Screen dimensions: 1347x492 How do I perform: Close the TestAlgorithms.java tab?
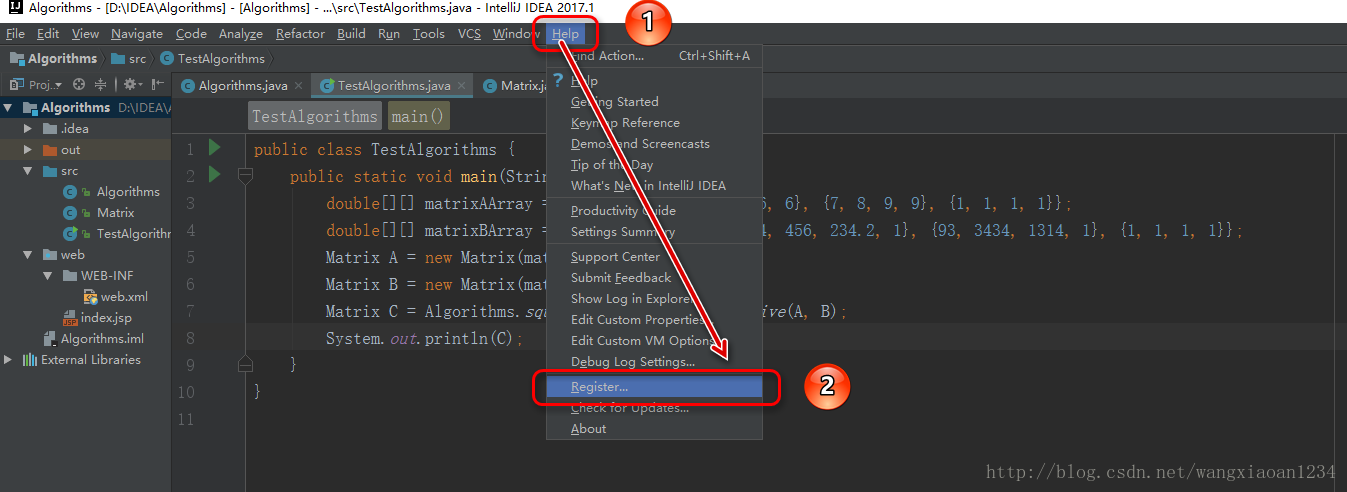tap(461, 86)
